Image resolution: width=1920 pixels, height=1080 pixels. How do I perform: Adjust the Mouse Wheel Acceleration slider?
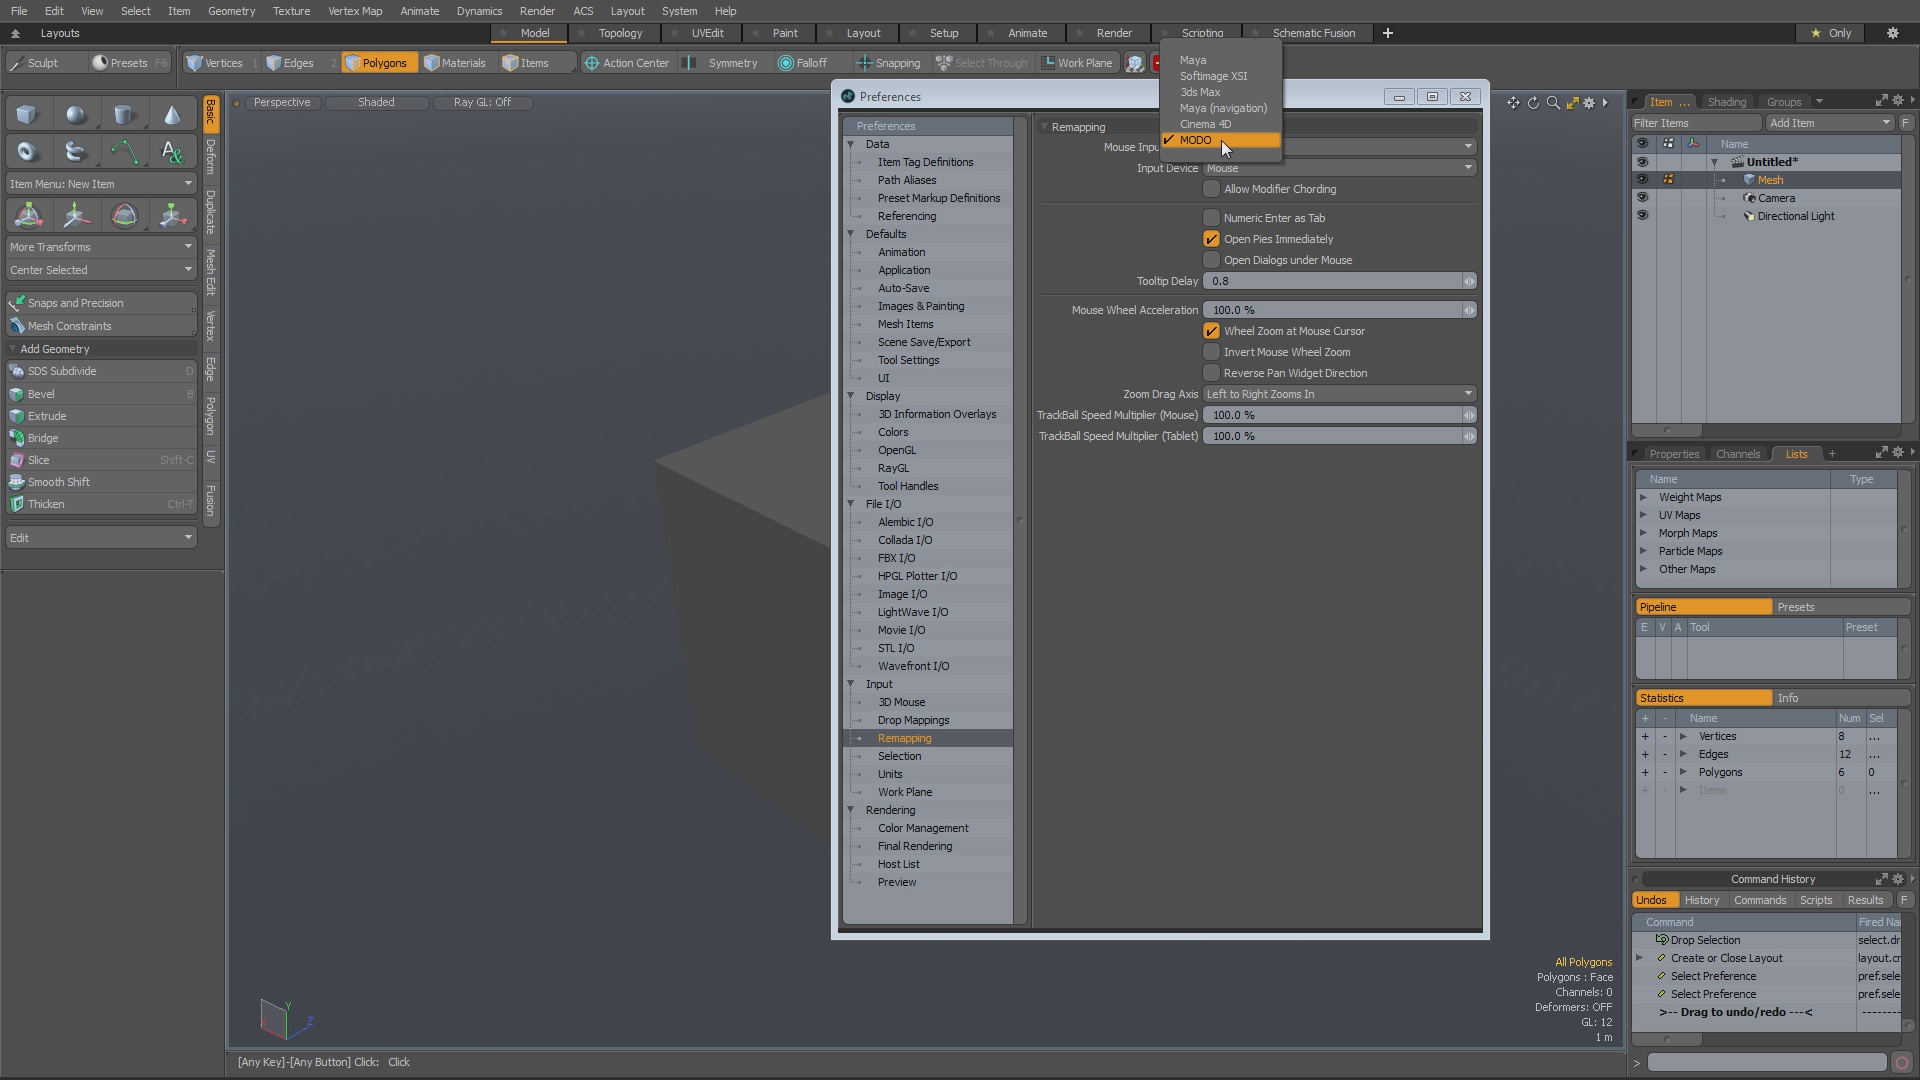pos(1340,309)
